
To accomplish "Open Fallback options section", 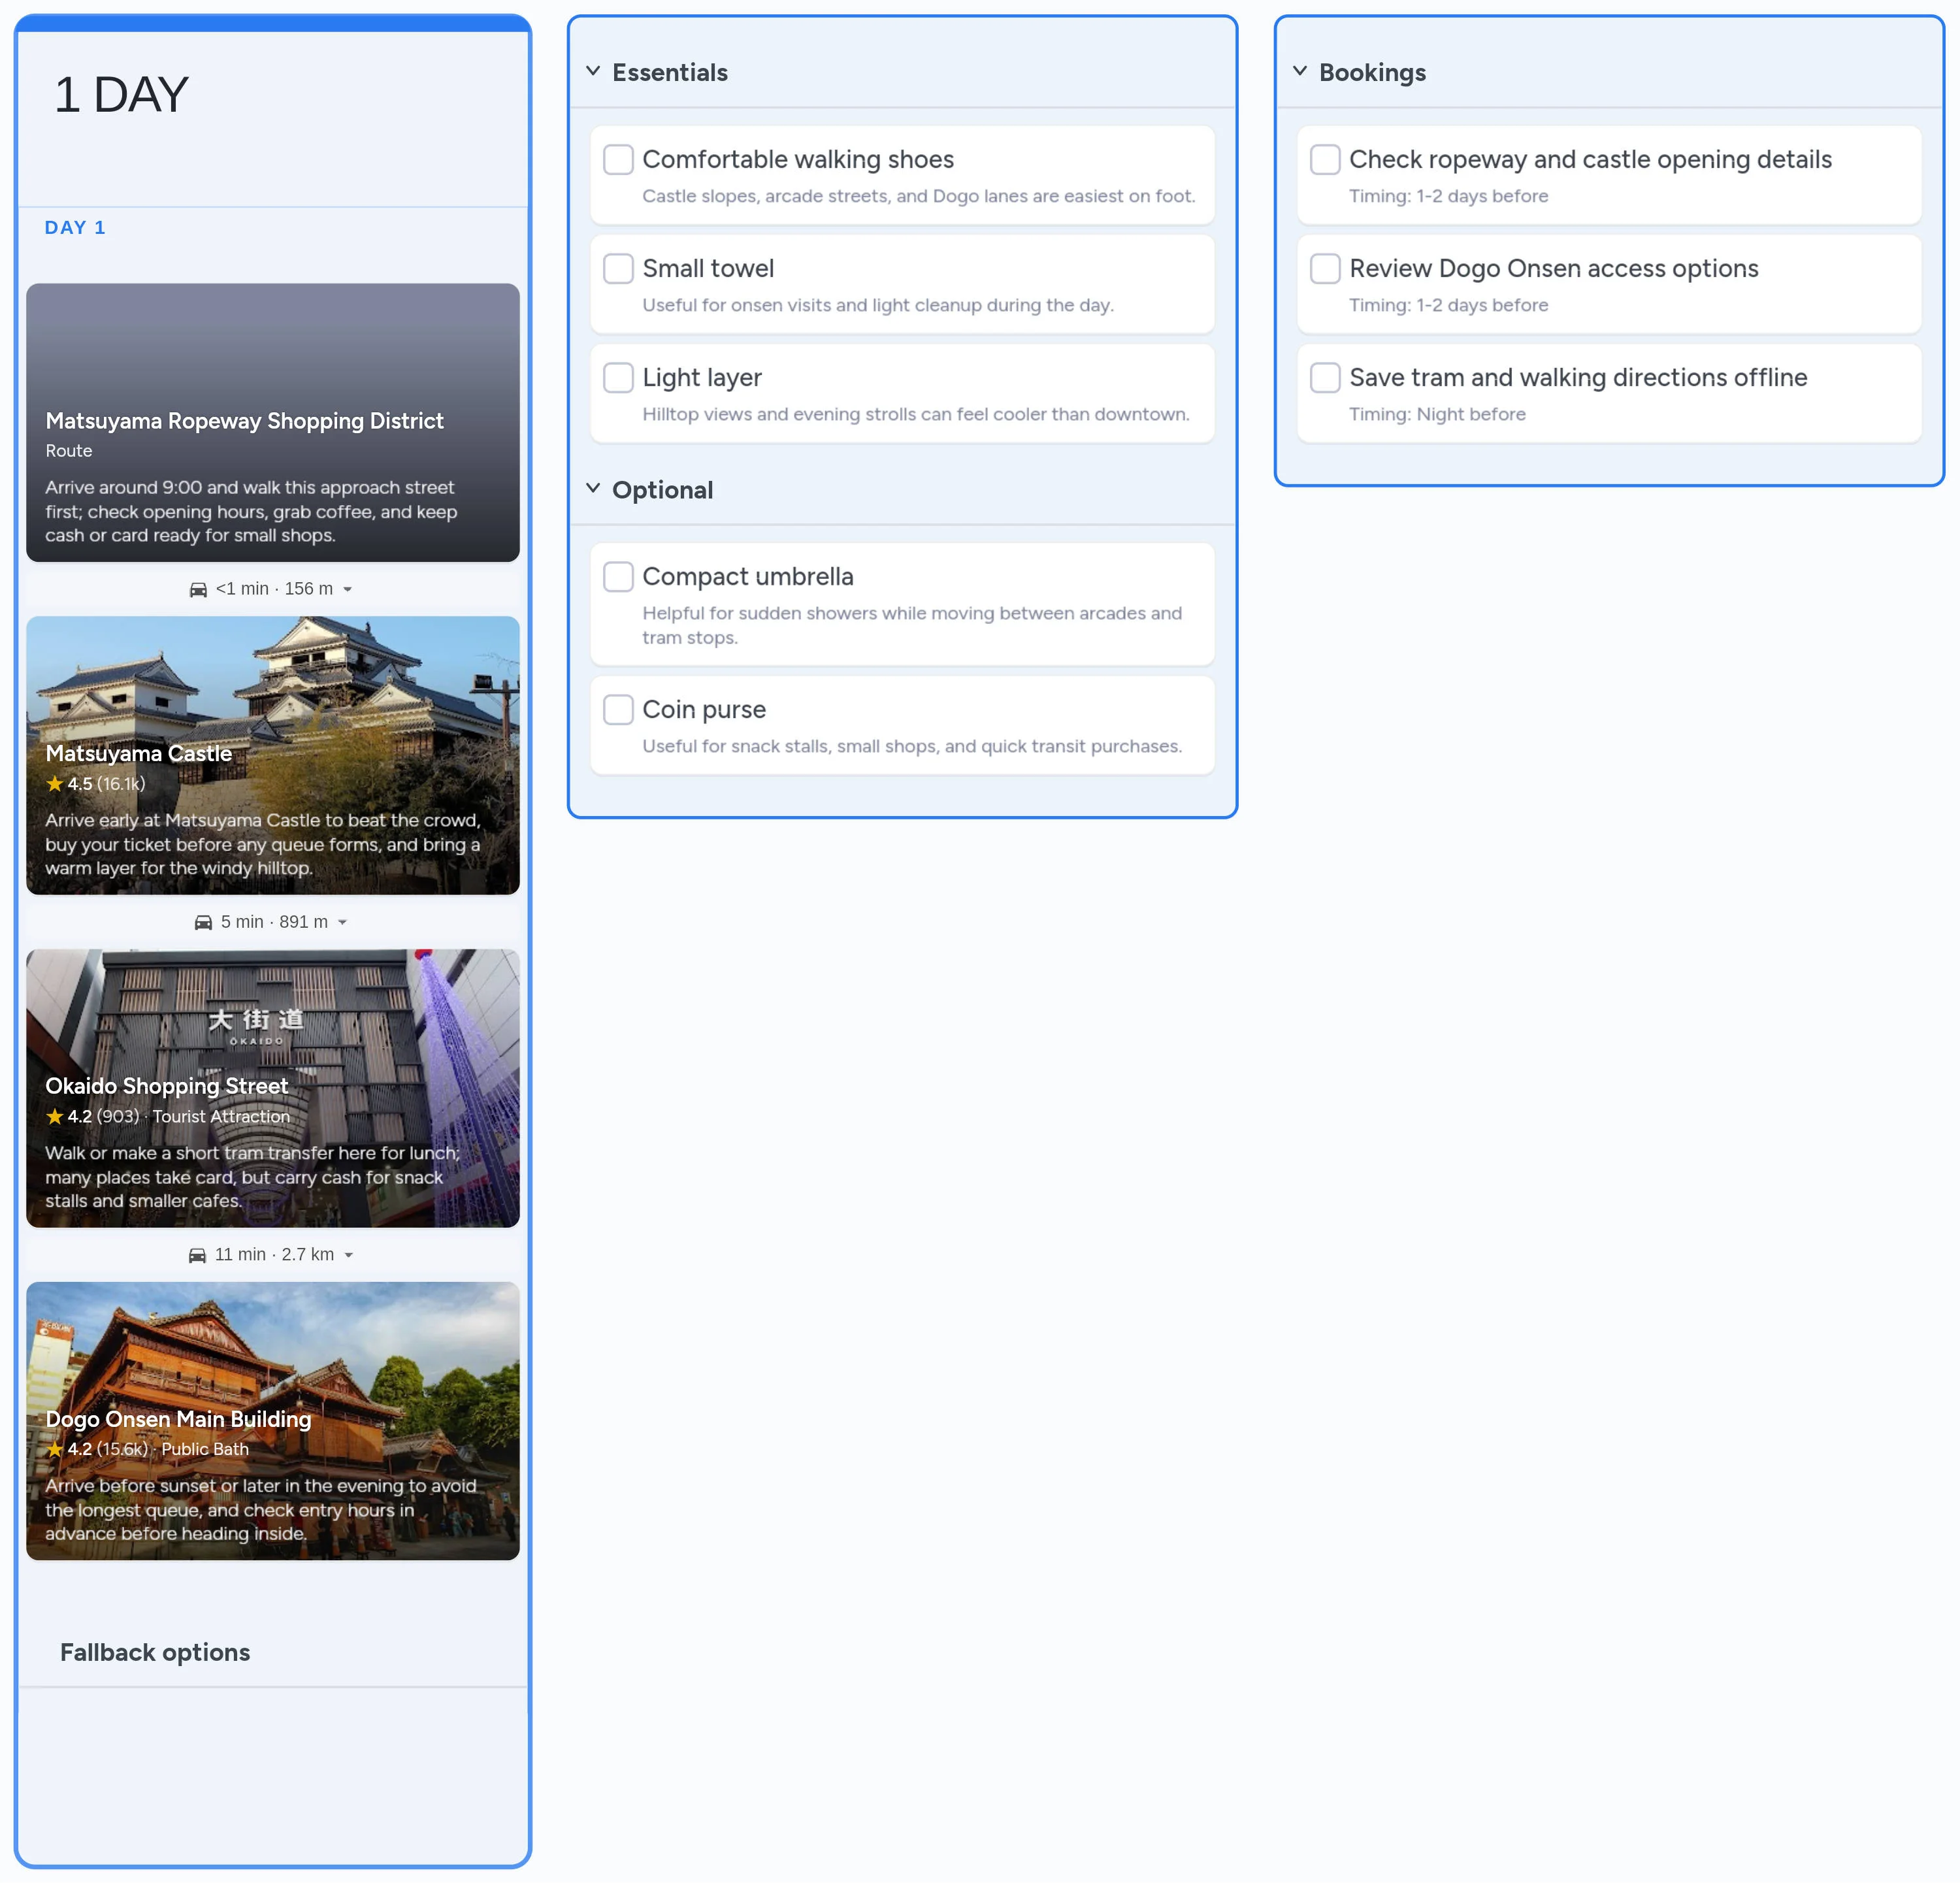I will pyautogui.click(x=155, y=1652).
